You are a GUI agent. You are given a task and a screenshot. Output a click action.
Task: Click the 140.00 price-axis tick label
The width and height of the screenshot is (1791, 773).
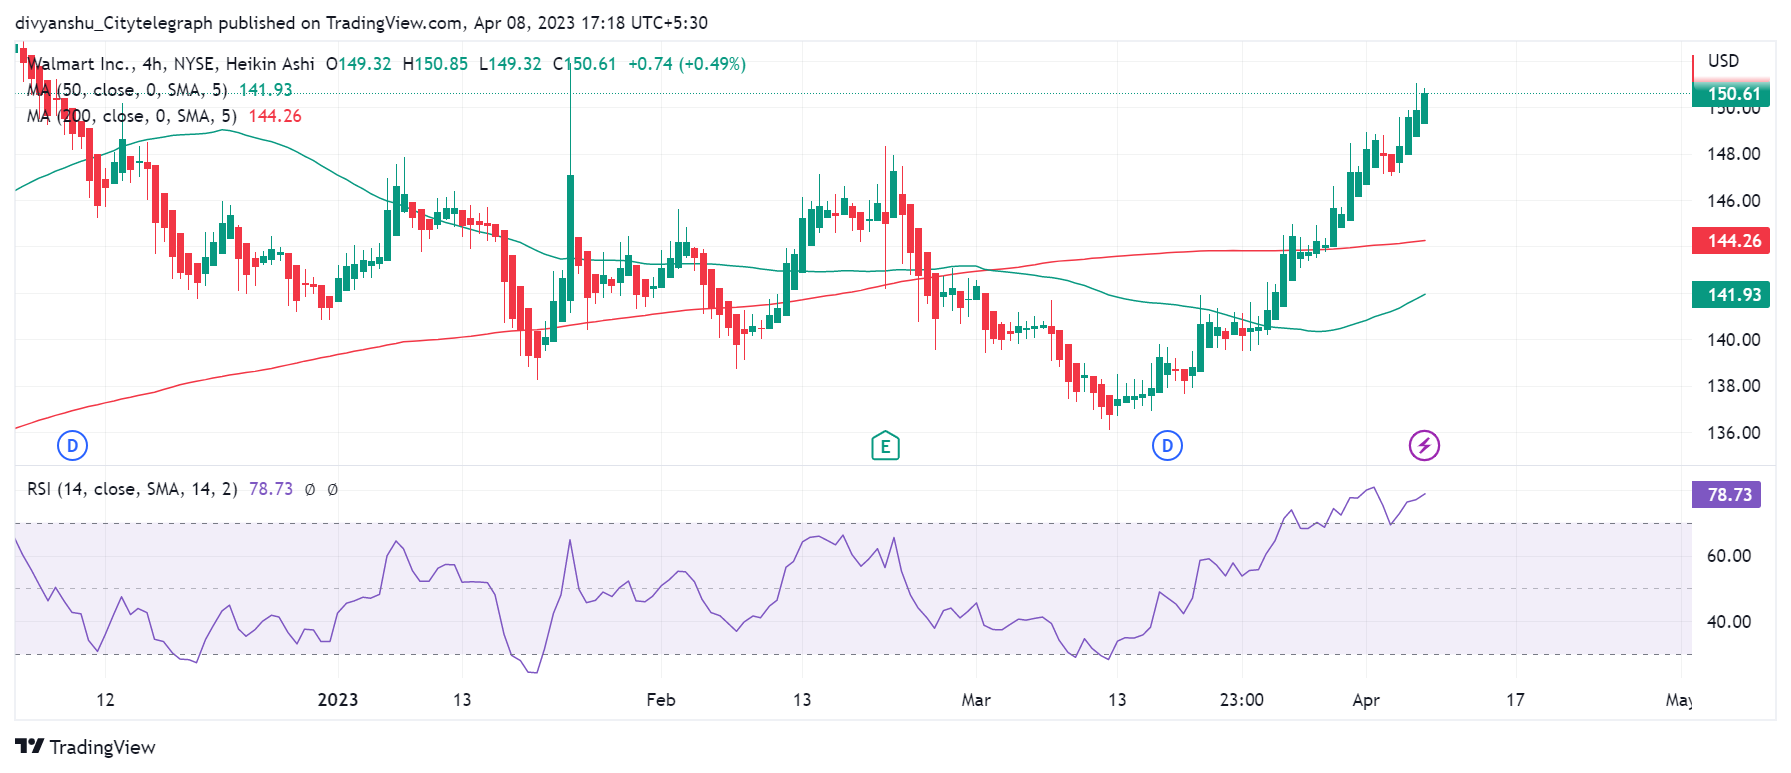(x=1734, y=340)
